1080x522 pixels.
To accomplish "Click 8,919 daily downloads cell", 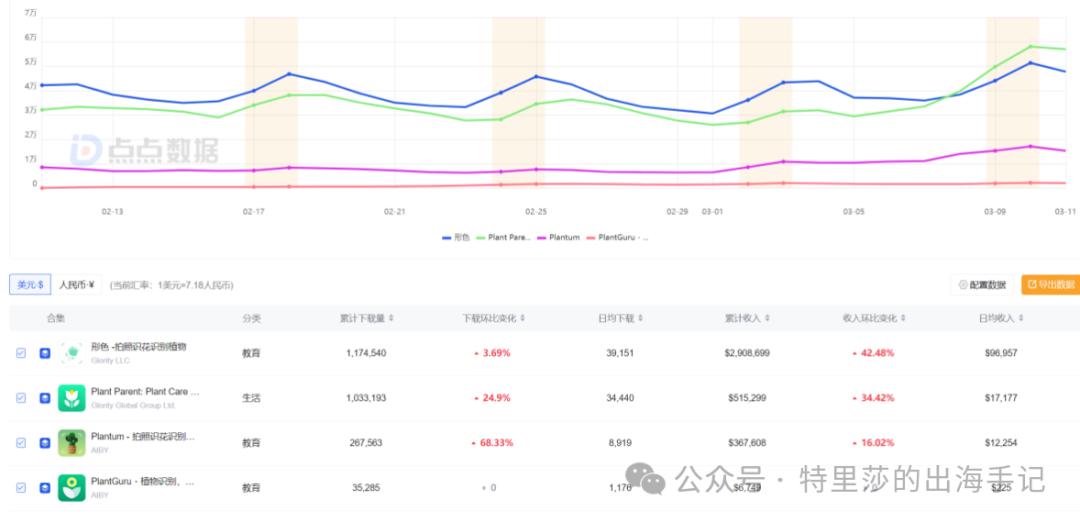I will (x=620, y=443).
